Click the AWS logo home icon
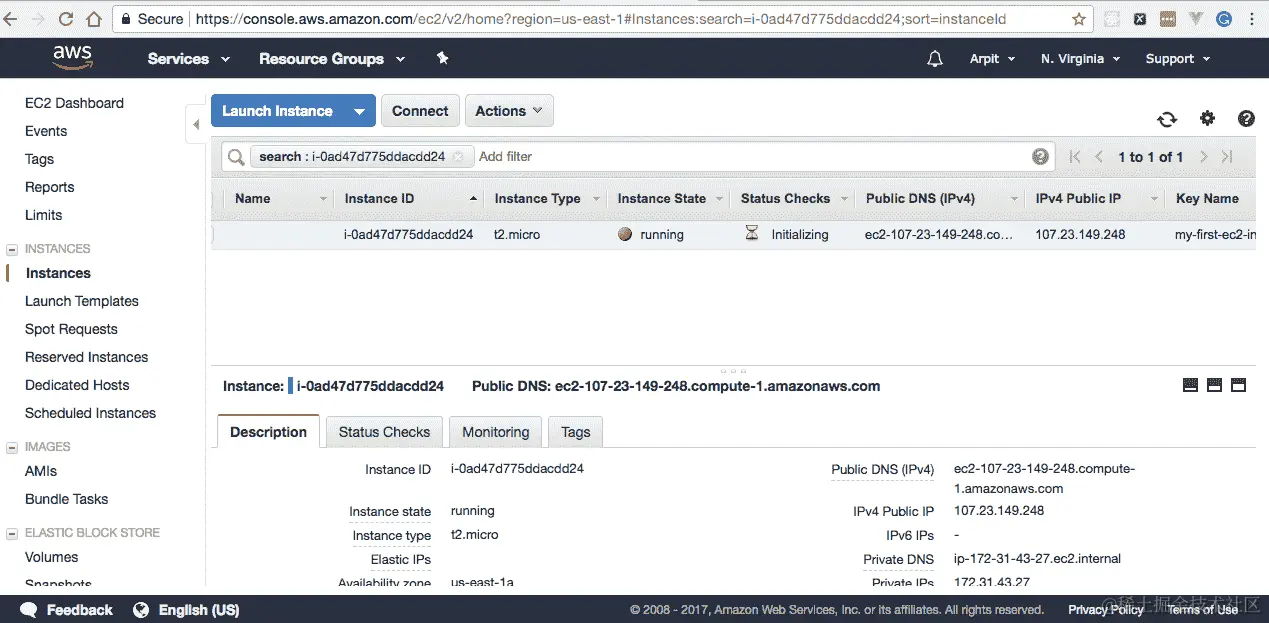This screenshot has width=1269, height=623. [x=73, y=58]
